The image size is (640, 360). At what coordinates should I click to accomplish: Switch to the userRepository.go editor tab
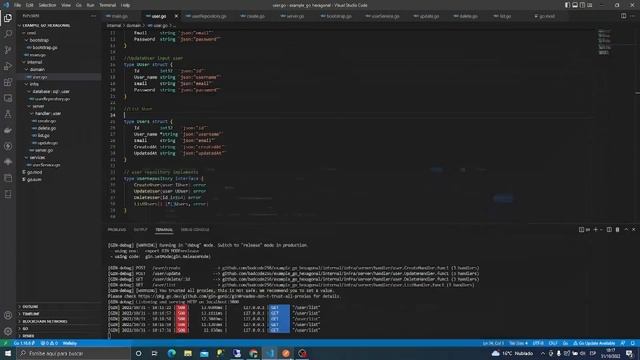tap(209, 16)
